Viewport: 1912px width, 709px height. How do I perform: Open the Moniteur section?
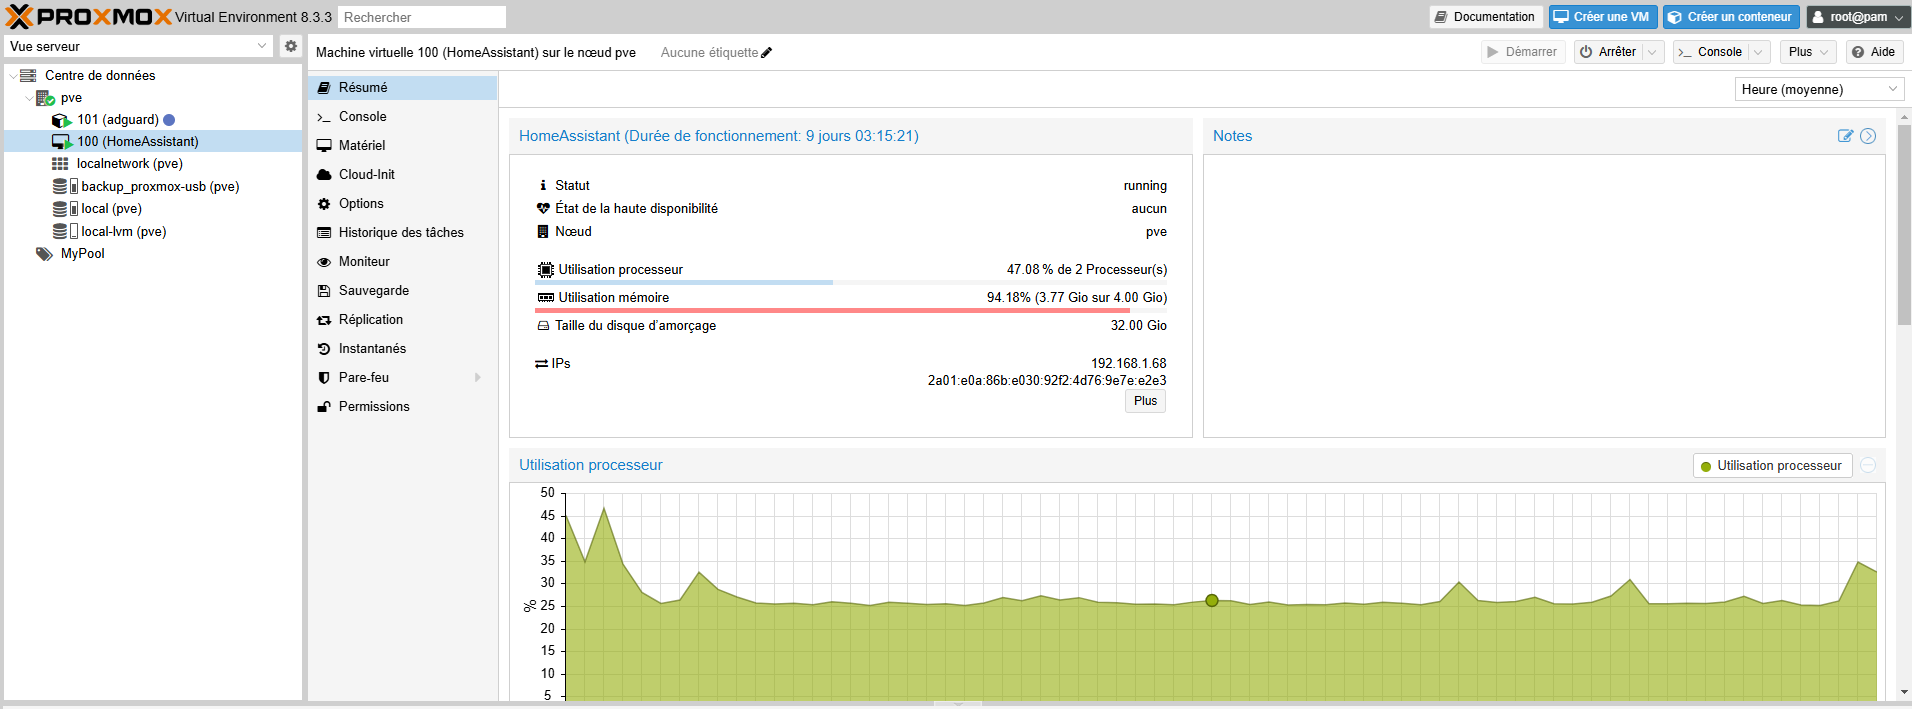[x=402, y=262]
